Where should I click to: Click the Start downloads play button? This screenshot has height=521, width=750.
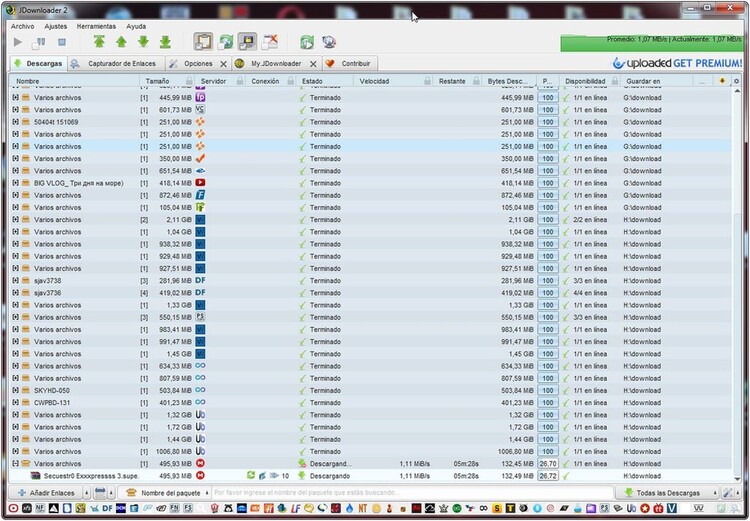17,42
